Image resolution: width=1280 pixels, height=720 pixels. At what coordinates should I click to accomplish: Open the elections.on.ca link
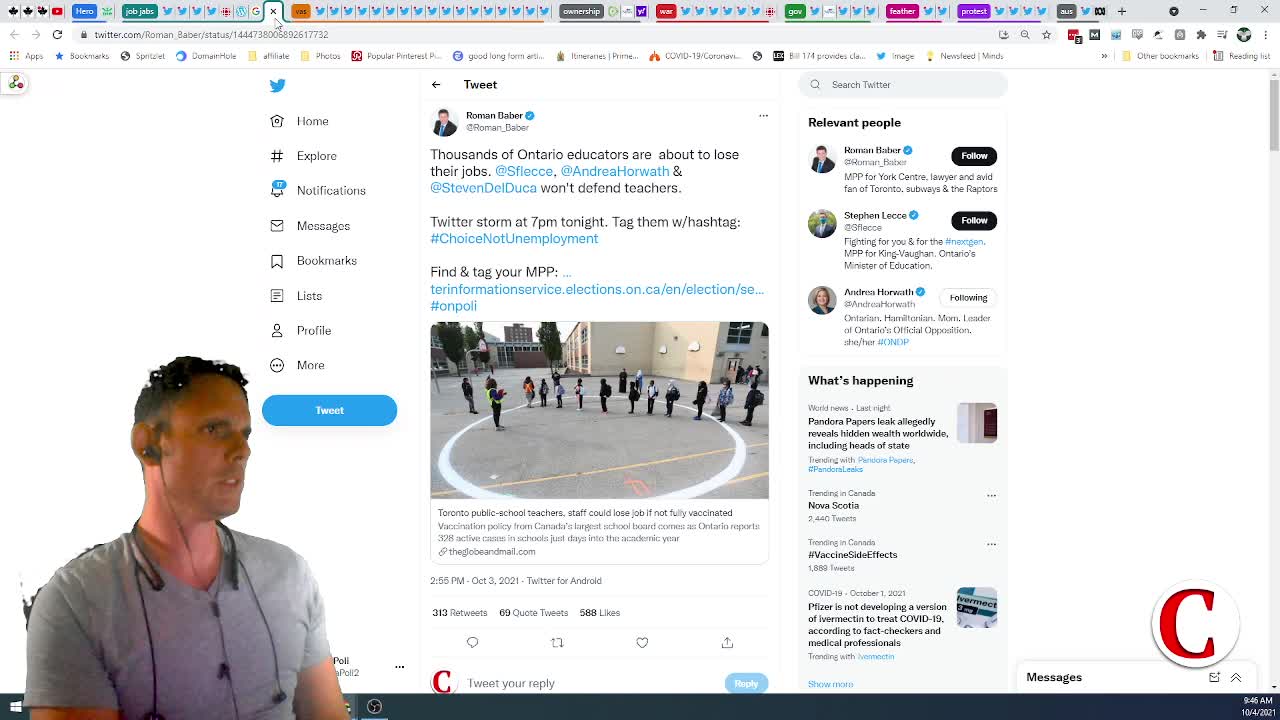[x=597, y=289]
